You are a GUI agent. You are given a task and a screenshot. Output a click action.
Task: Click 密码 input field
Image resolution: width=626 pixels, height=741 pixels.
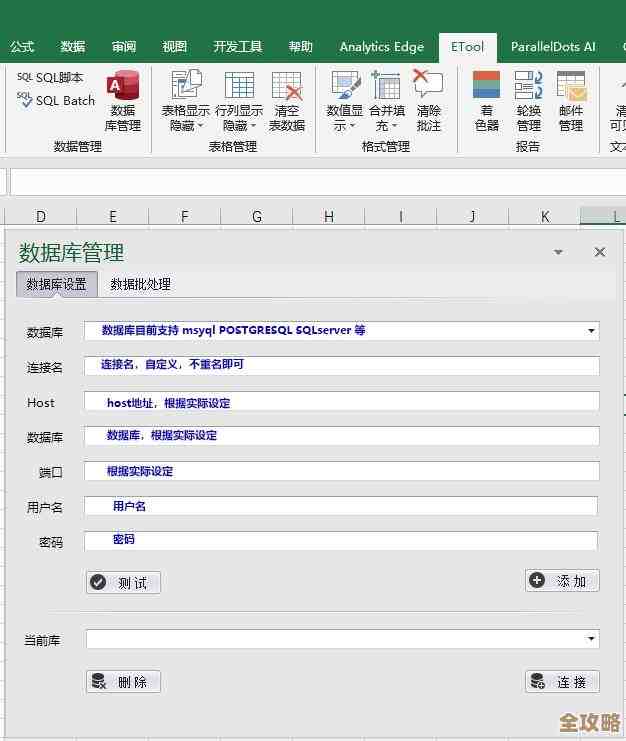tap(341, 541)
